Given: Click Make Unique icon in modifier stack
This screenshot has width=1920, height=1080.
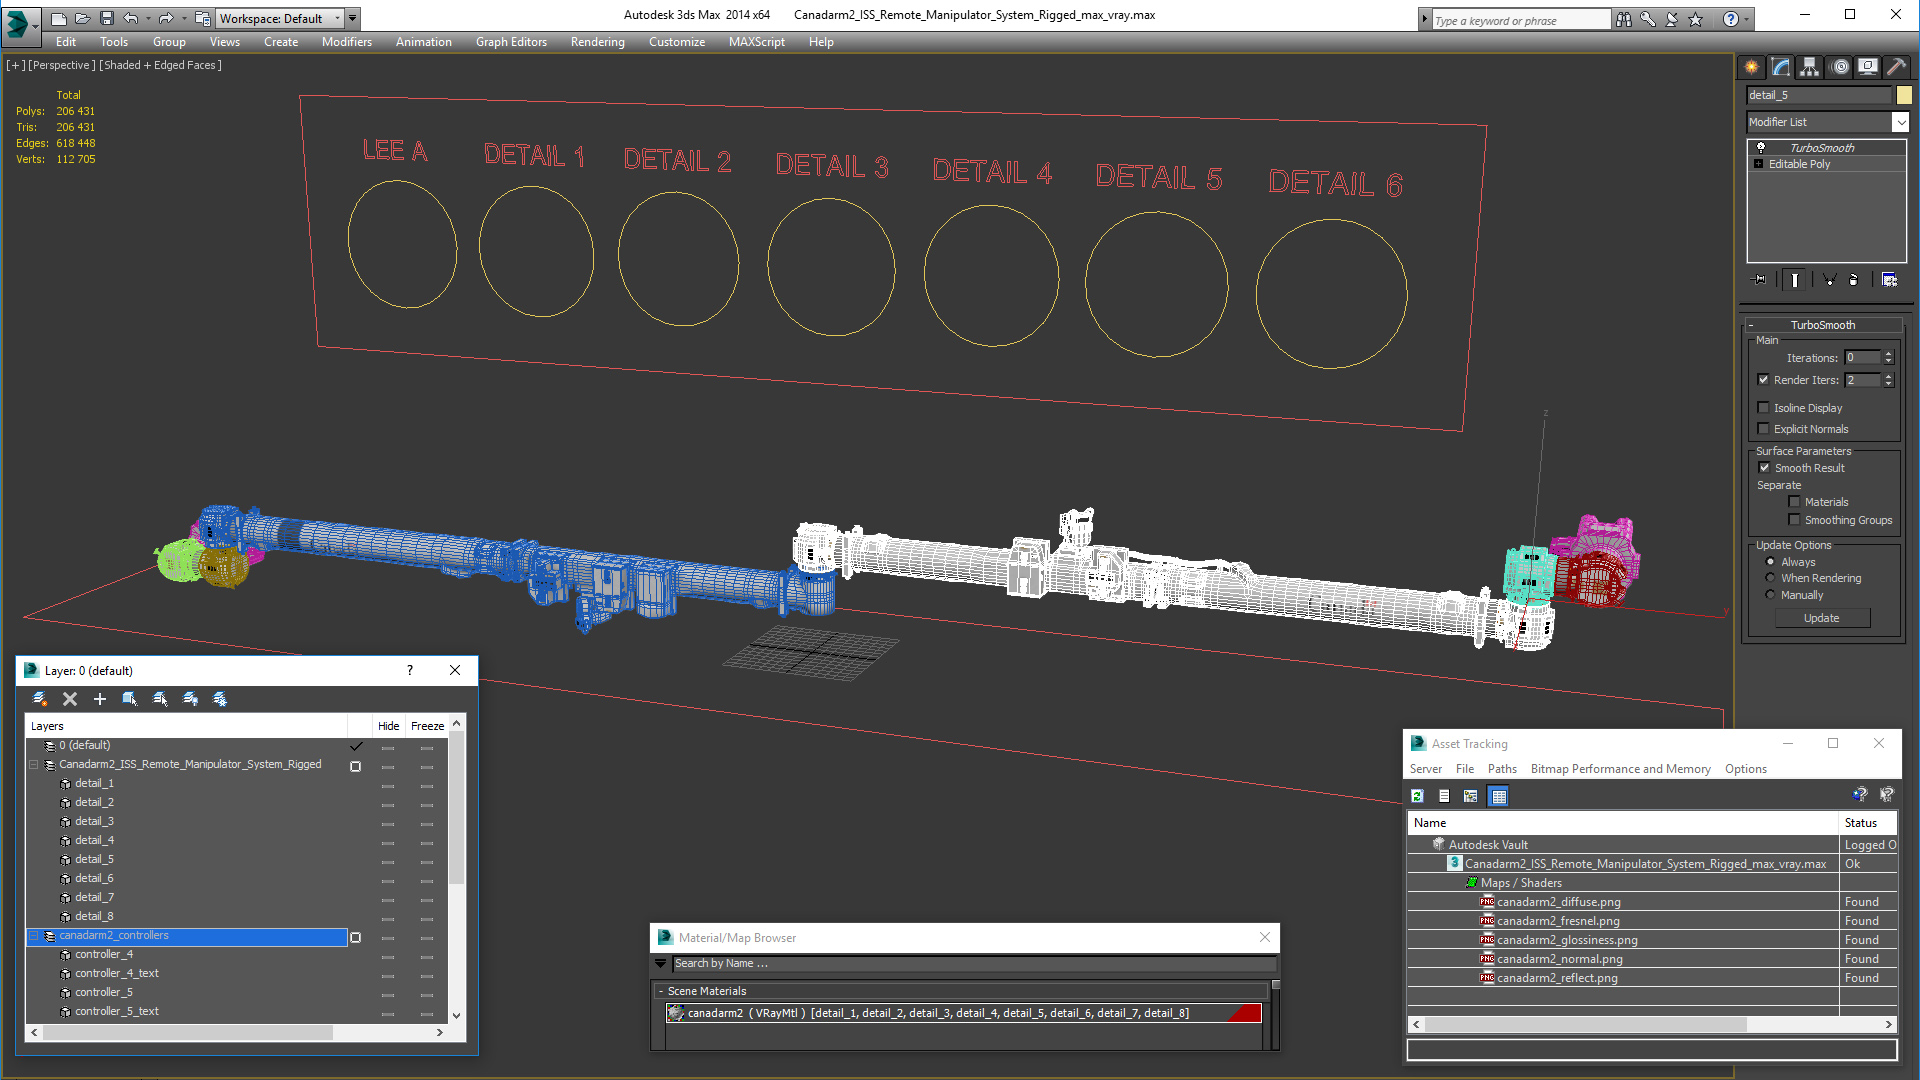Looking at the screenshot, I should (1829, 280).
